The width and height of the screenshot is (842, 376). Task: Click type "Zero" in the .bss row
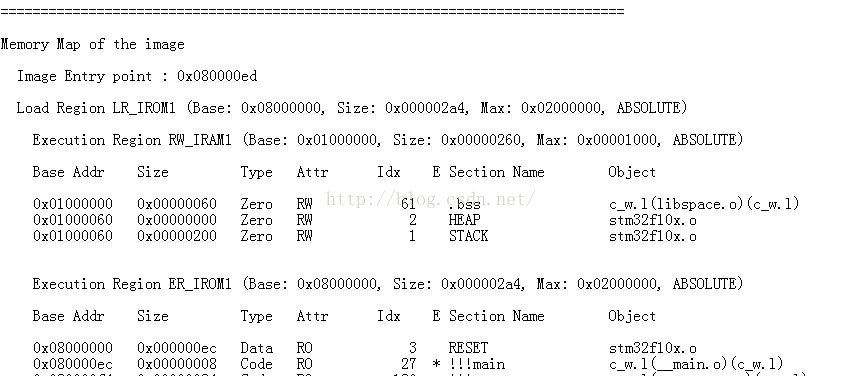(x=257, y=205)
